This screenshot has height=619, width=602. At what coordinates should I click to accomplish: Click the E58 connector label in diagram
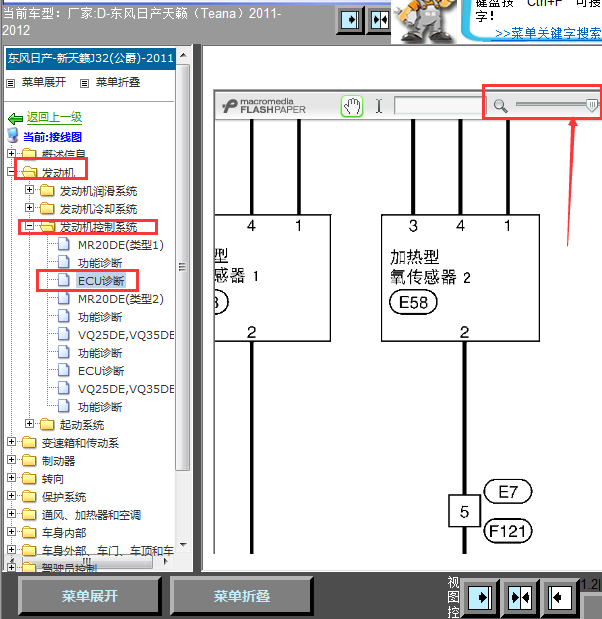click(x=413, y=302)
